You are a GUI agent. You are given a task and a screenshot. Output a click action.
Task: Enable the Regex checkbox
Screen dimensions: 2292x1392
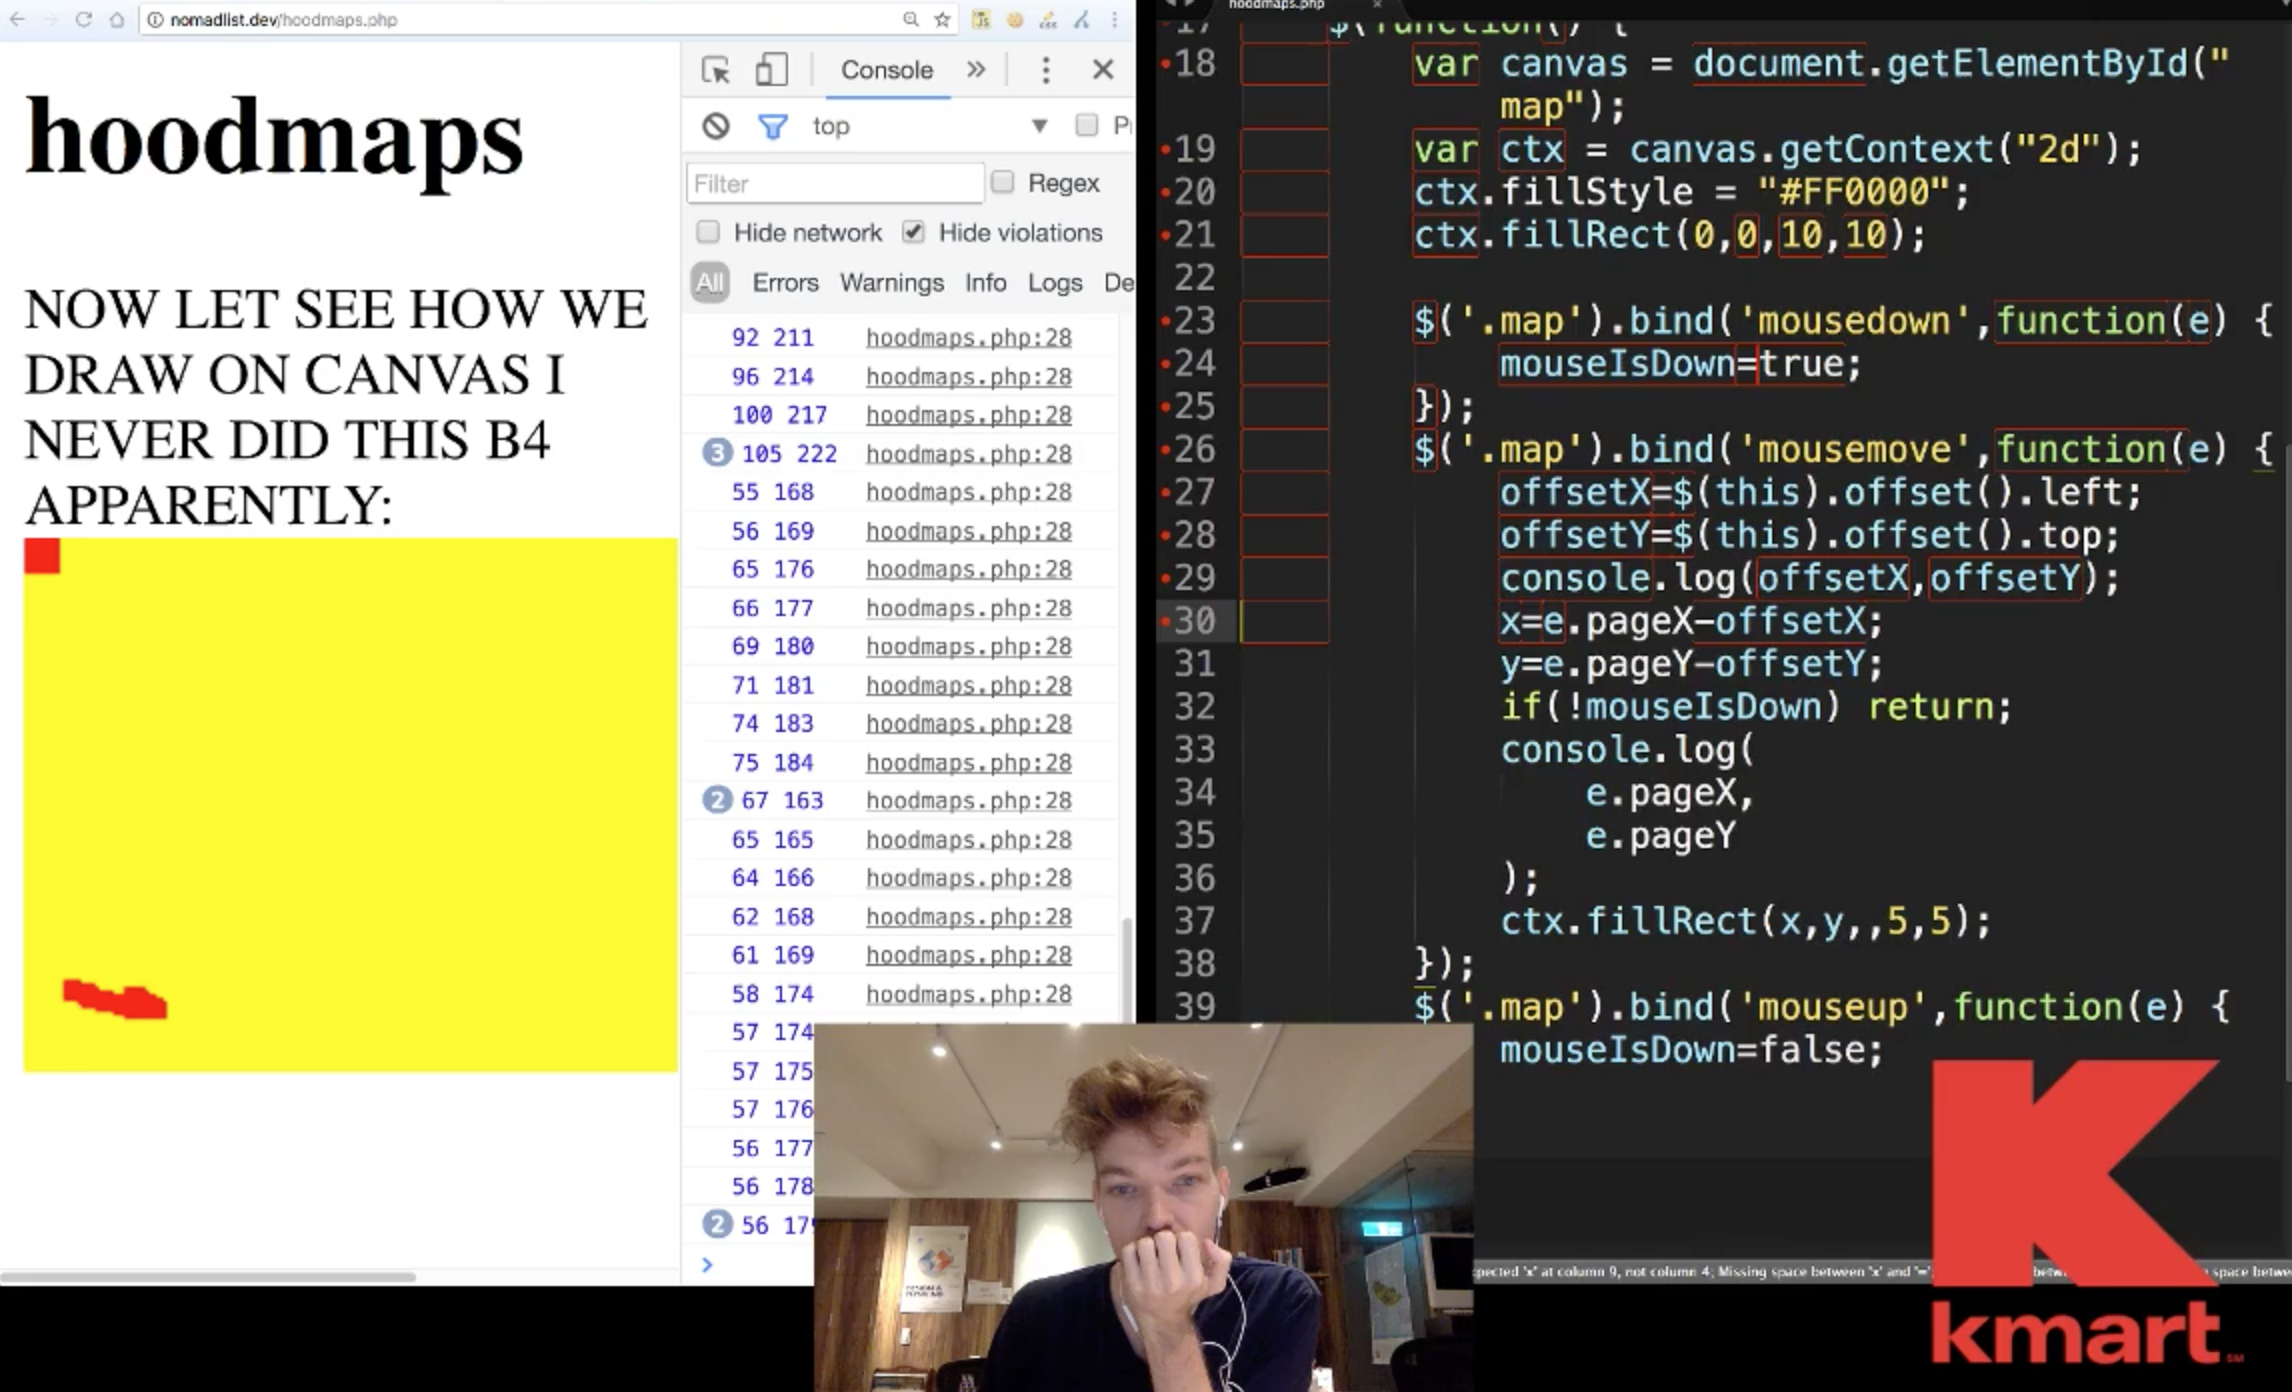1002,182
